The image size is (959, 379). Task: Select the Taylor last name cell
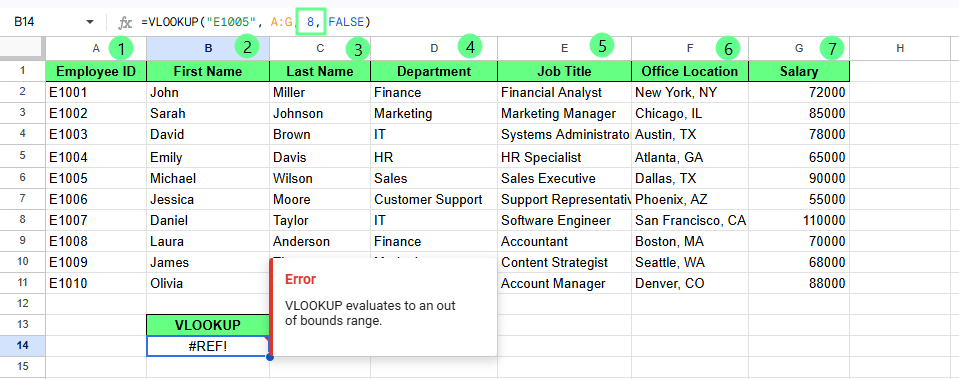click(320, 220)
